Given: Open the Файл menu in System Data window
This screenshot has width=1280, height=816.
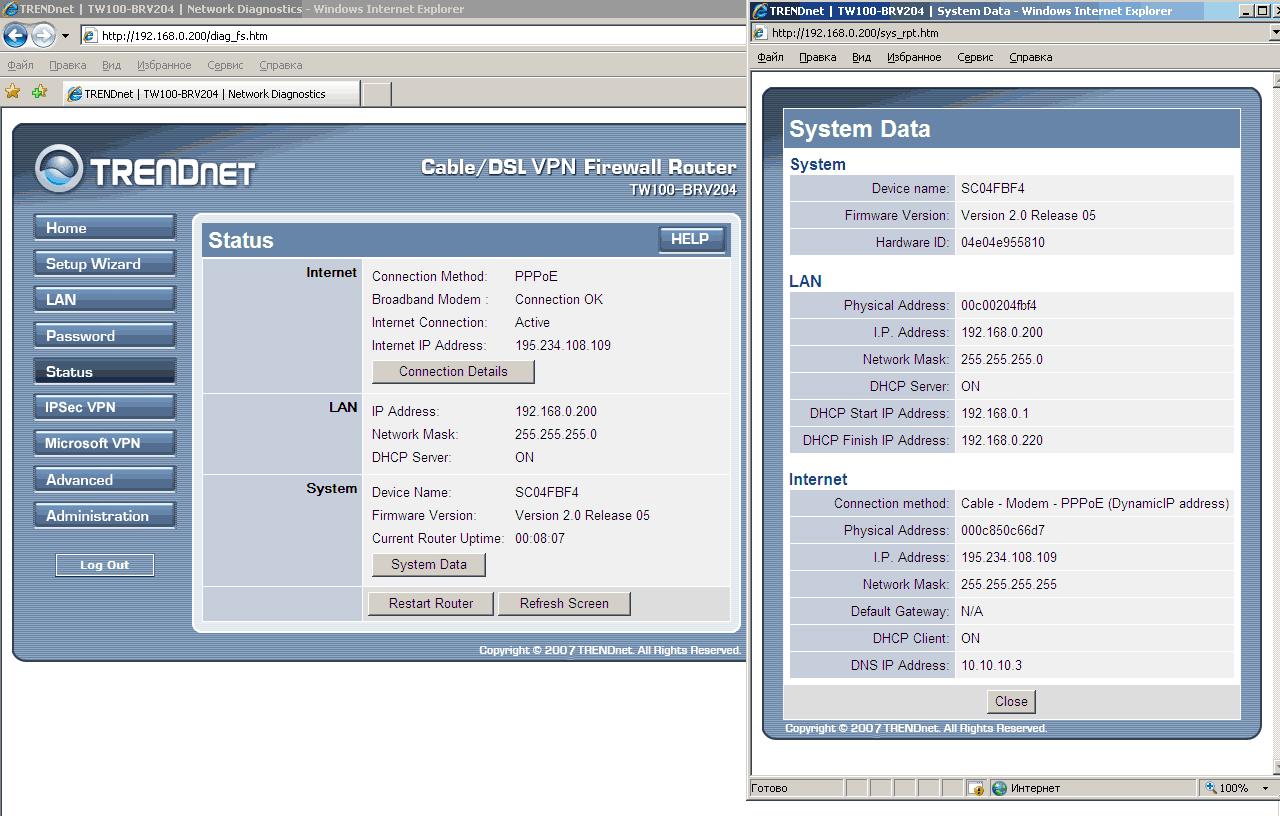Looking at the screenshot, I should [x=771, y=57].
